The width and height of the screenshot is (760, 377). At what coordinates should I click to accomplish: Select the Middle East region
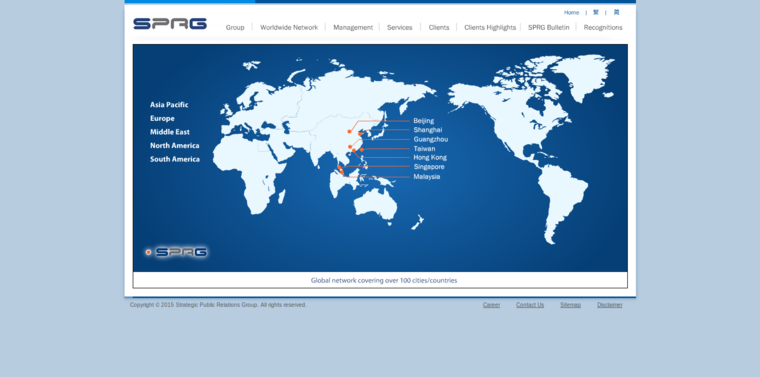(170, 132)
